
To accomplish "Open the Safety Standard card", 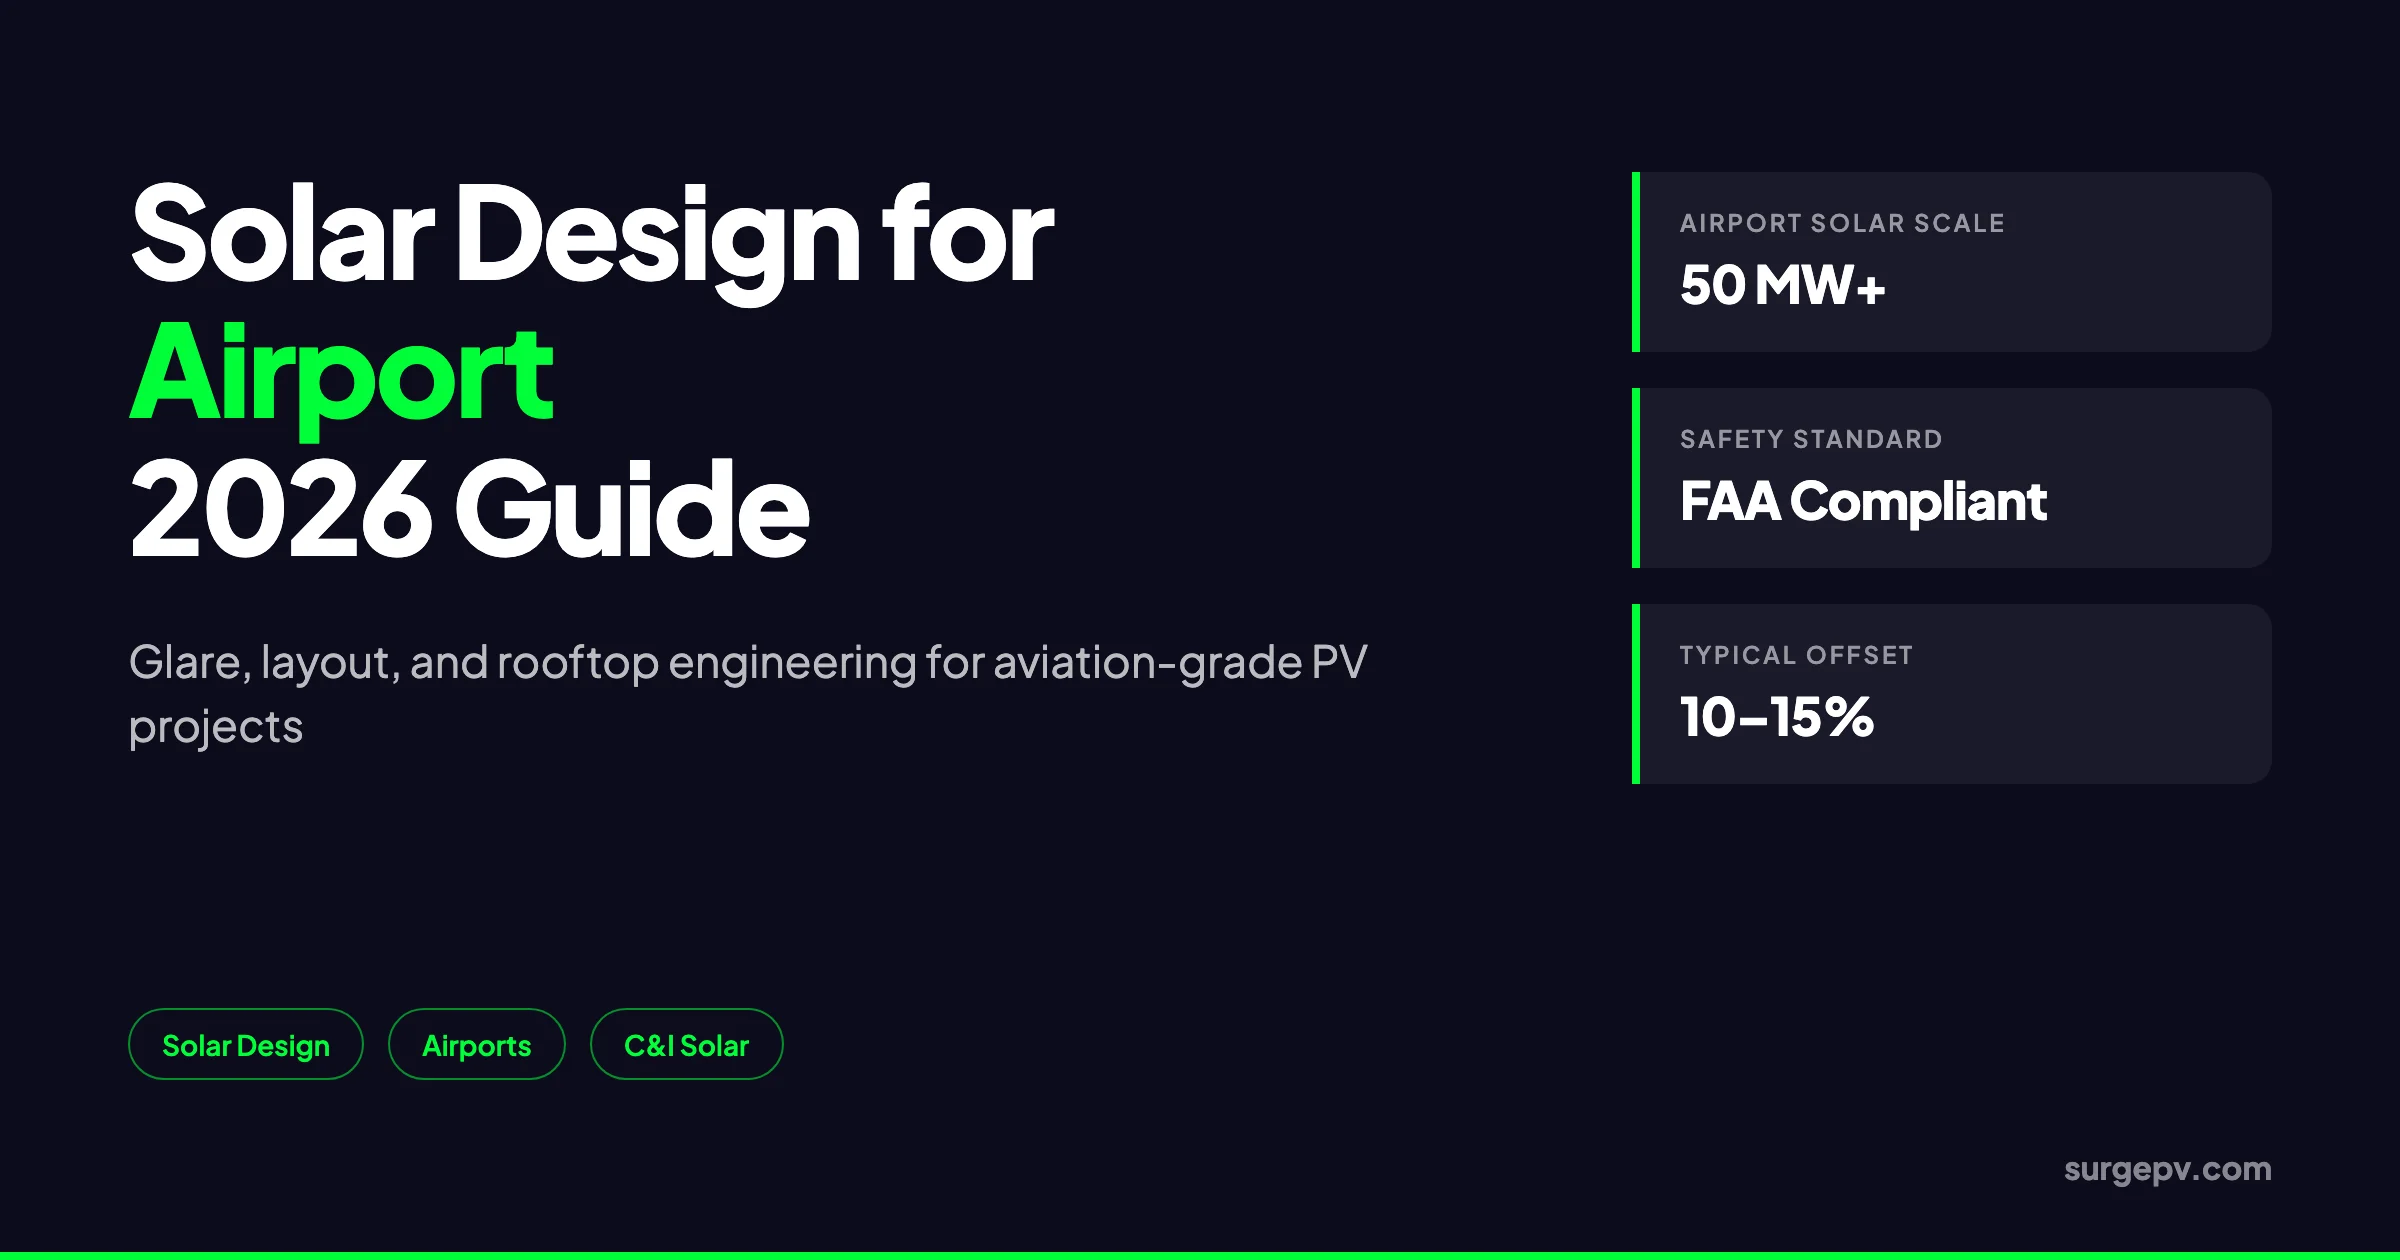I will [x=1952, y=478].
